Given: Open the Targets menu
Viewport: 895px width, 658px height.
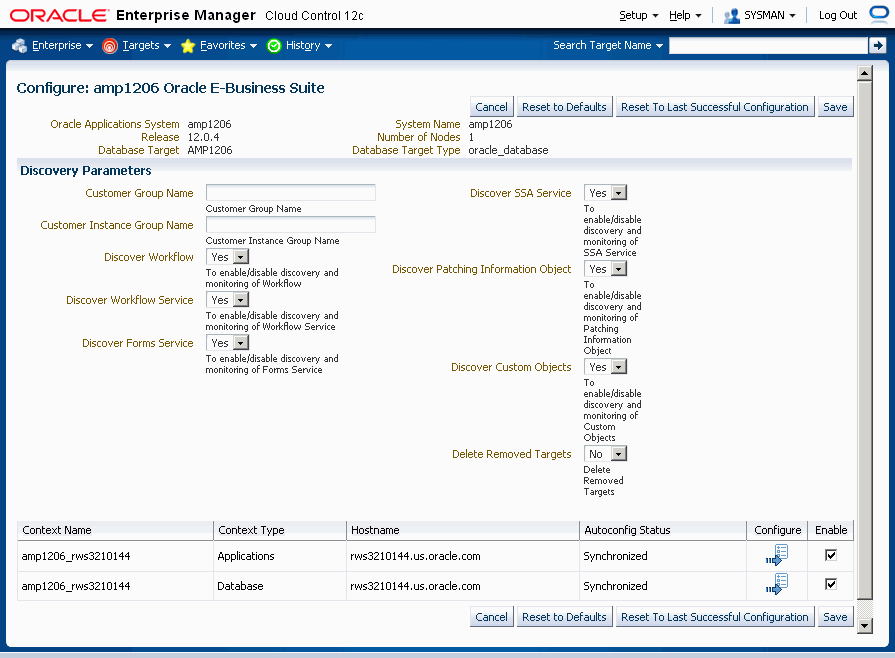Looking at the screenshot, I should (146, 45).
